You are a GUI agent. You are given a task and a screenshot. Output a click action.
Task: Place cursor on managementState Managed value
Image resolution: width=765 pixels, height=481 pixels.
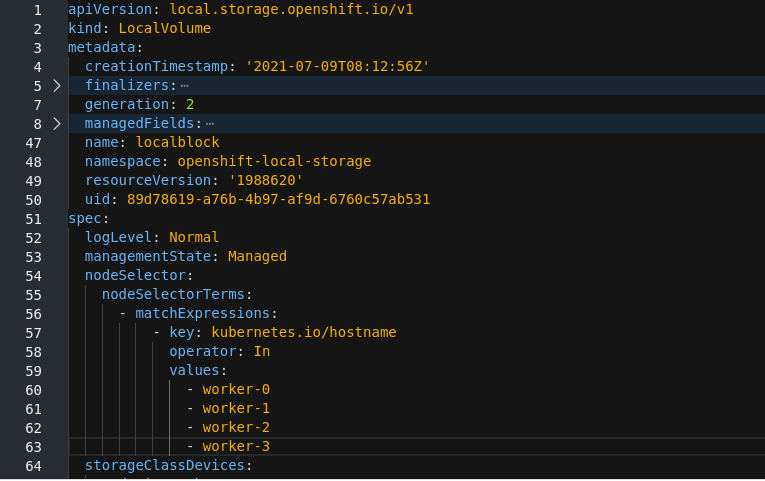pyautogui.click(x=257, y=257)
